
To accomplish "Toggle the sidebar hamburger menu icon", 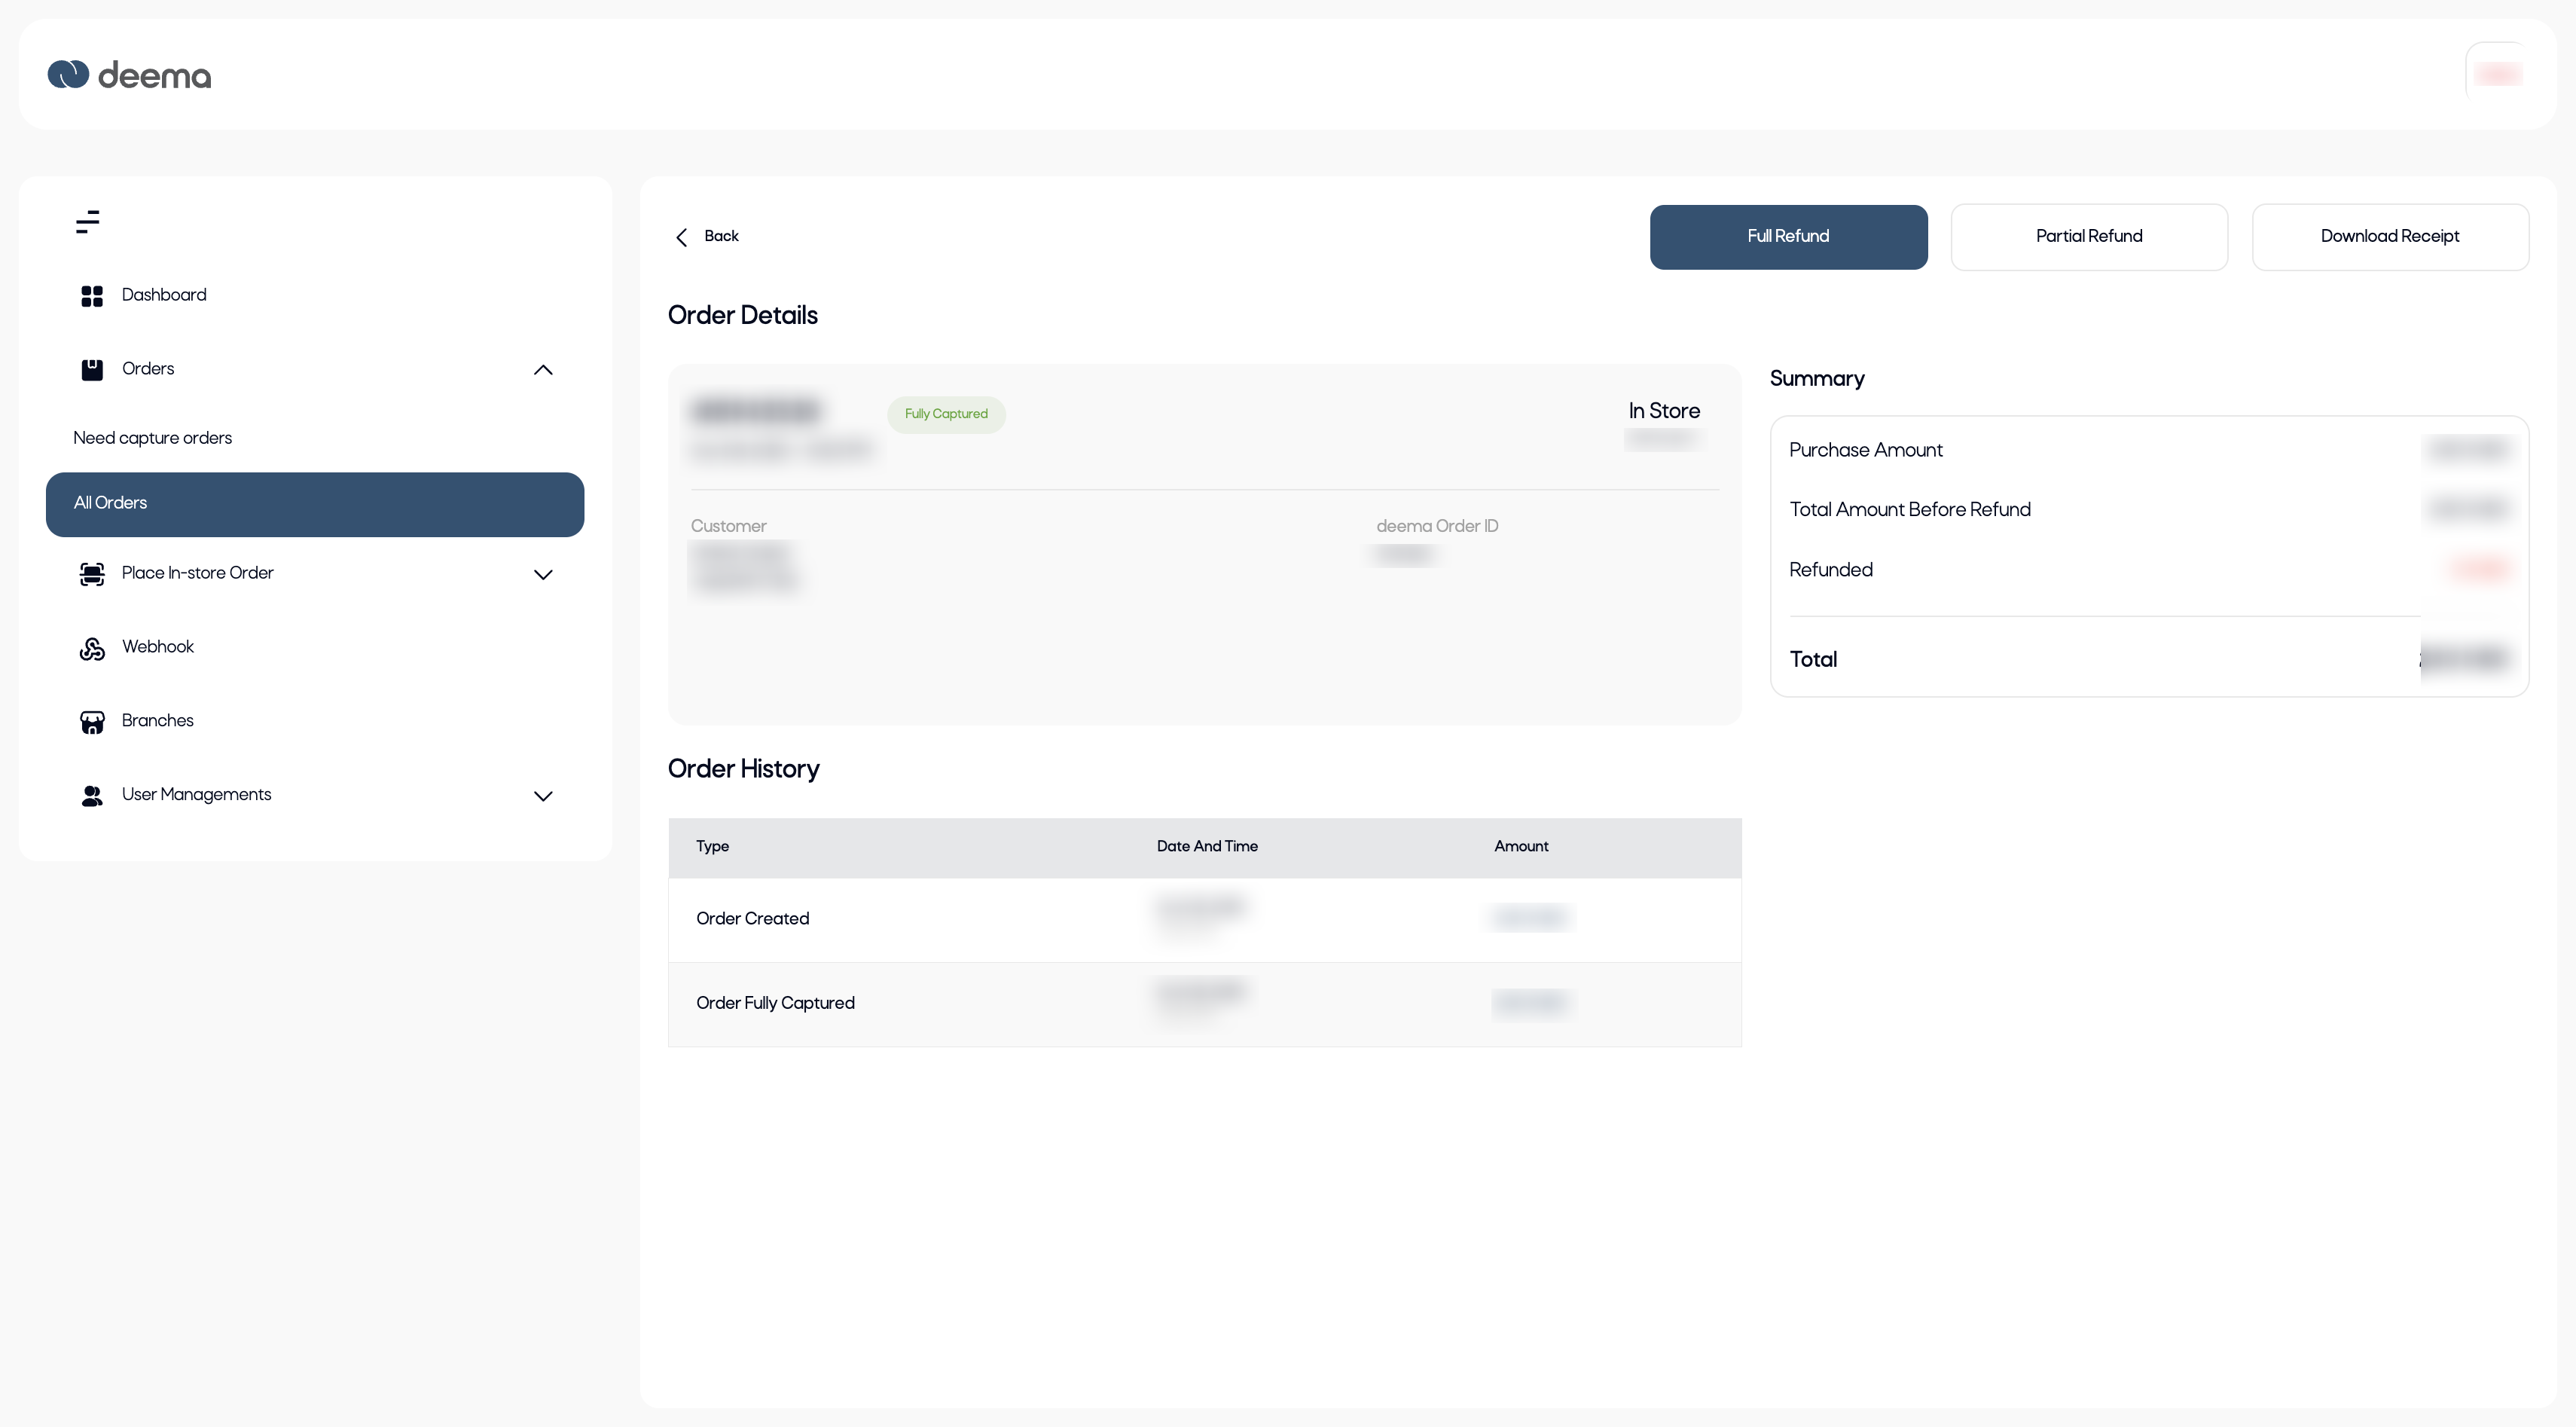I will [88, 222].
